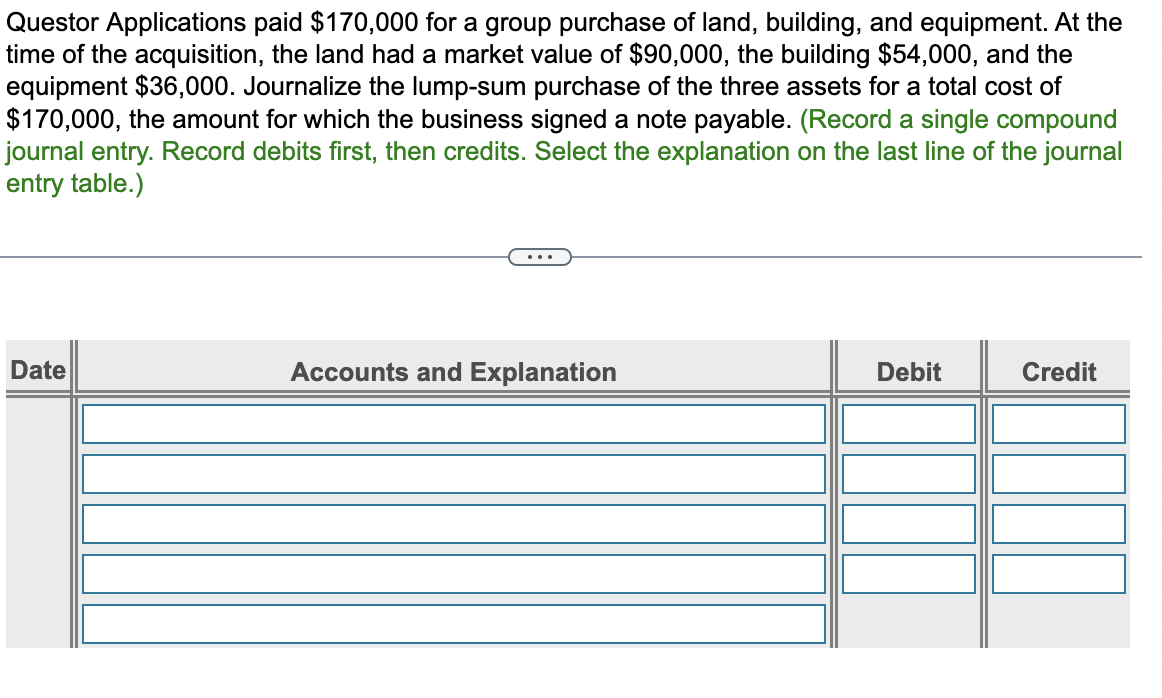Click first Credit amount field
The image size is (1162, 698).
coord(1058,423)
